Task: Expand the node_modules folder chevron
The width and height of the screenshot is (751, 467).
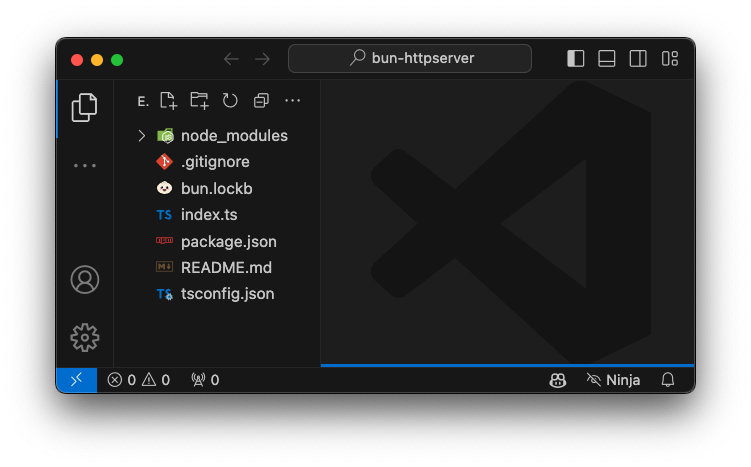Action: (x=141, y=136)
